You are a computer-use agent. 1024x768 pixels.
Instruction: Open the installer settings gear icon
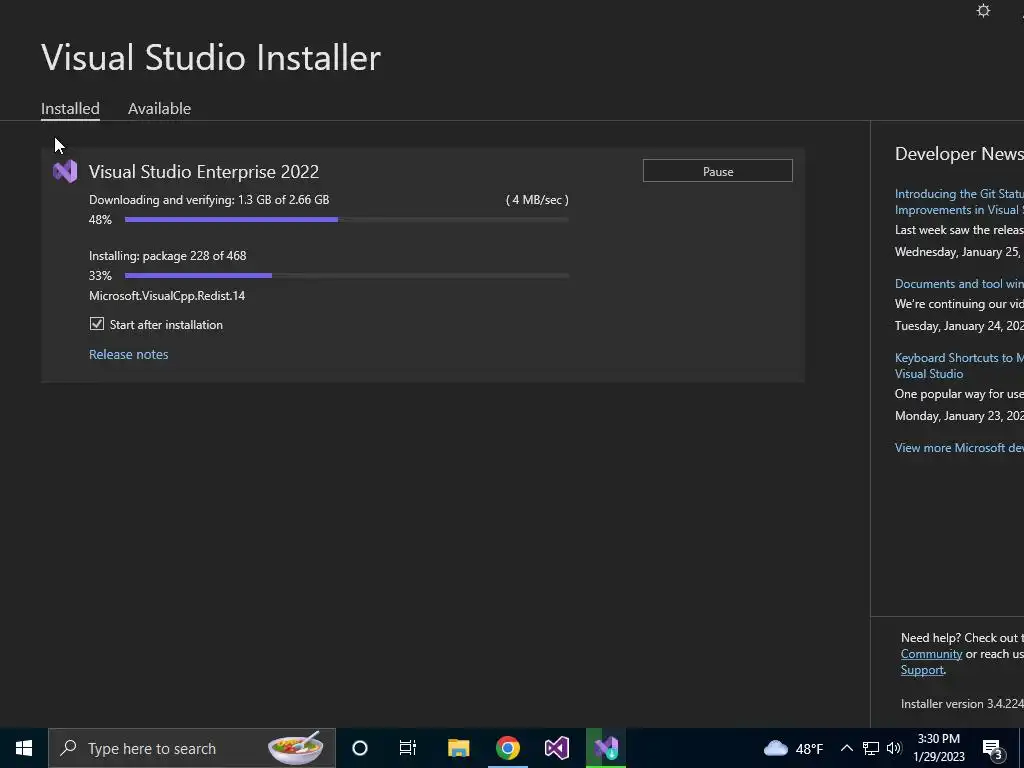pos(983,11)
